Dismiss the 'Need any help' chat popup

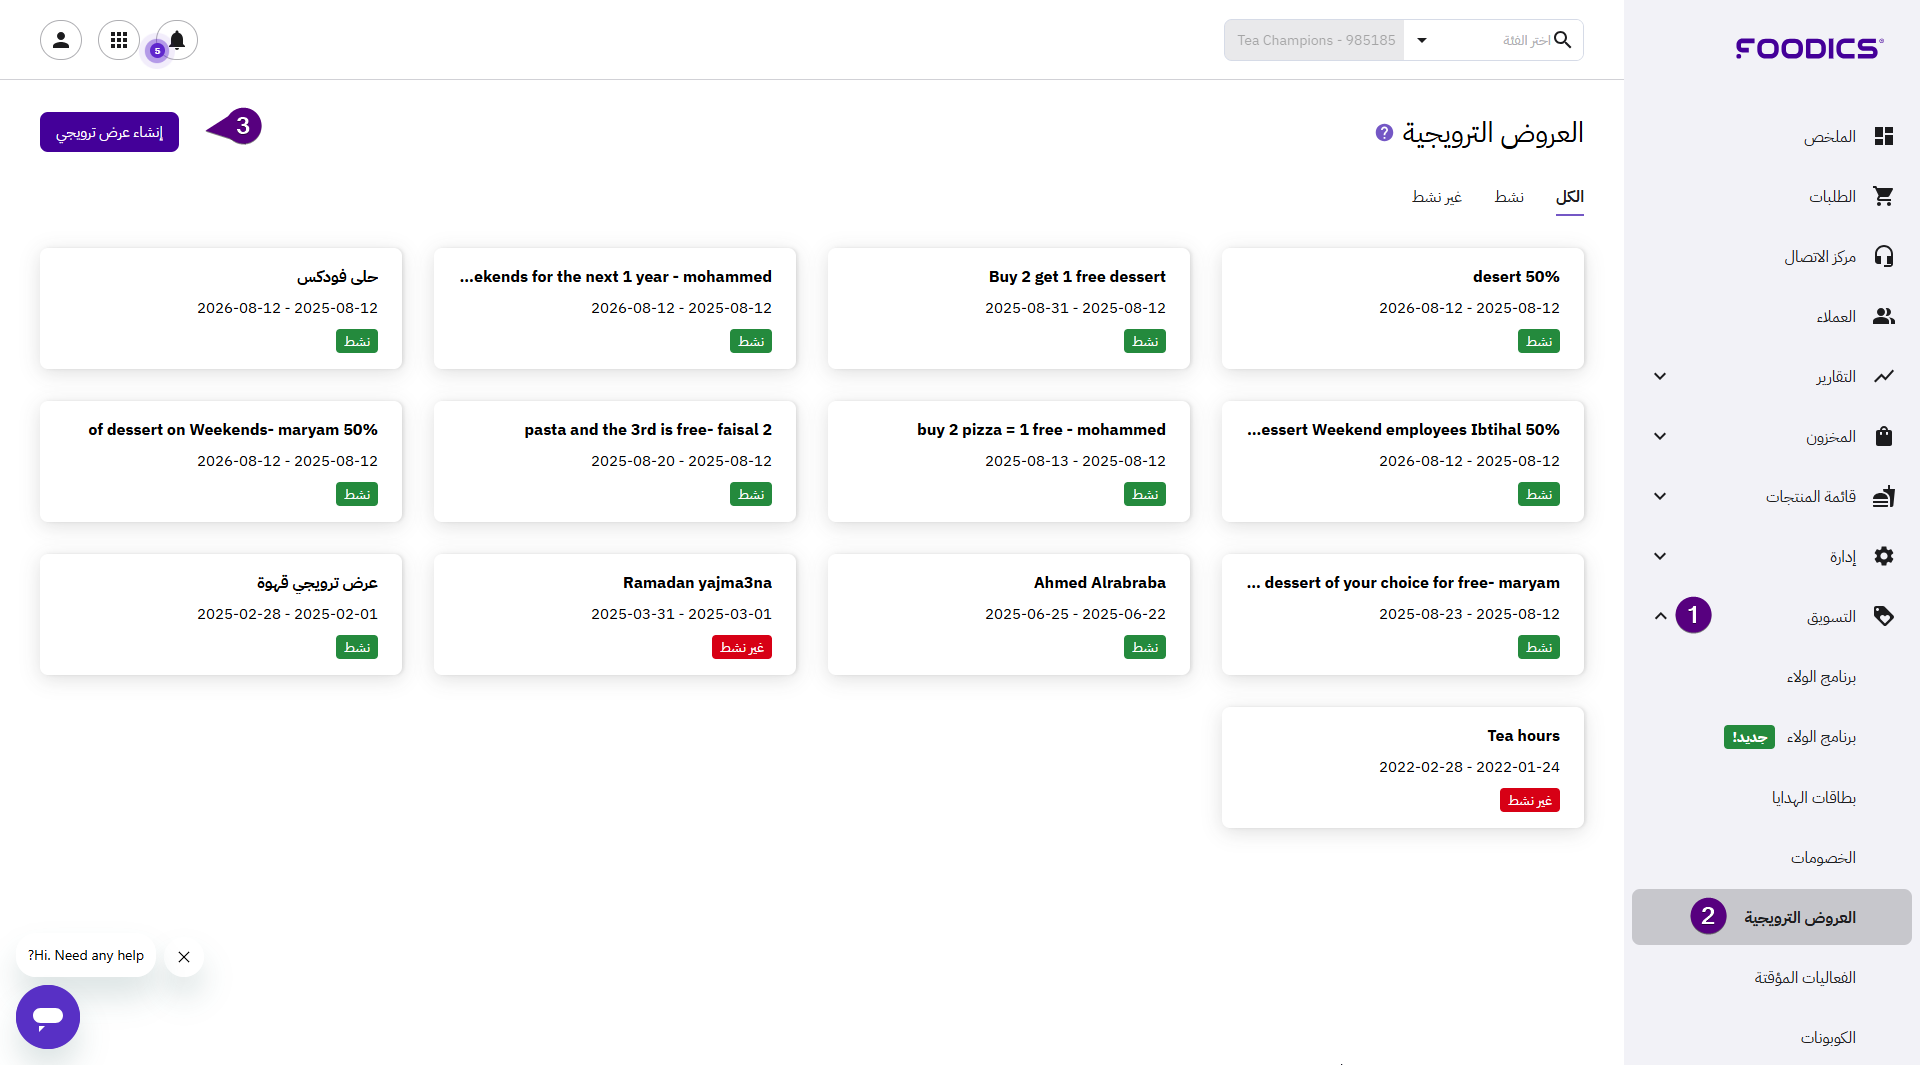click(184, 957)
